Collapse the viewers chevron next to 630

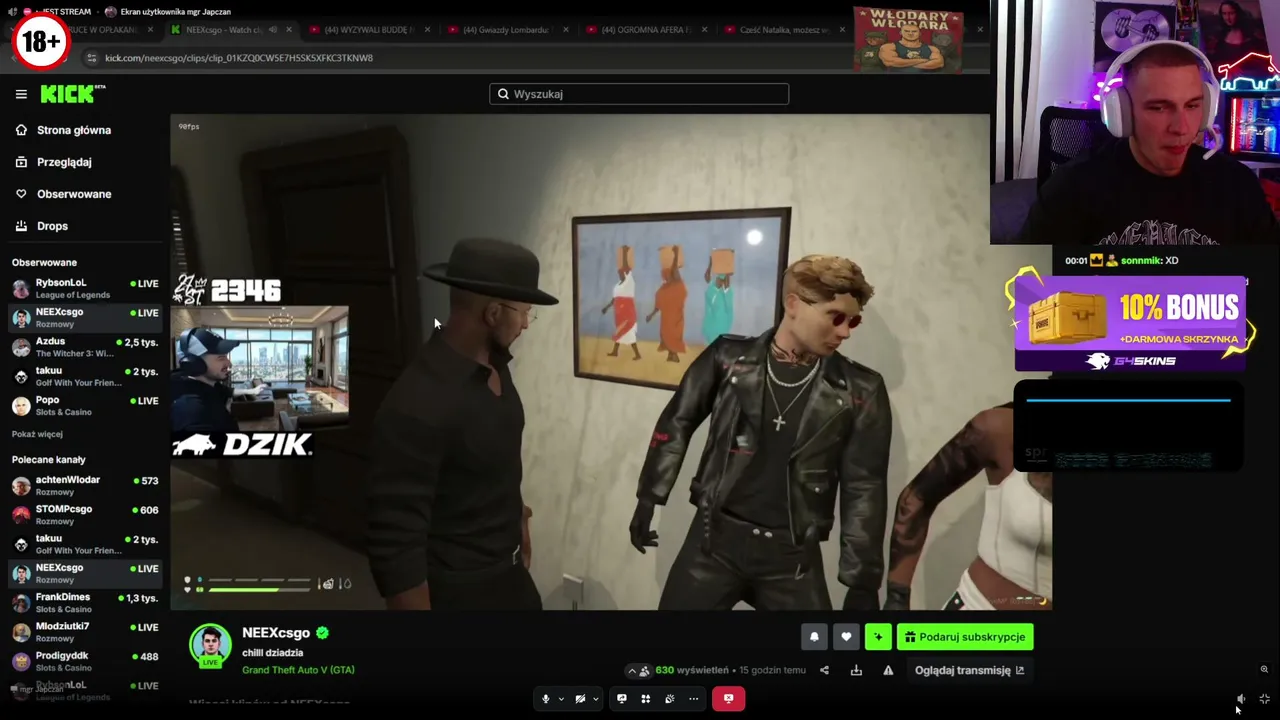[x=631, y=671]
